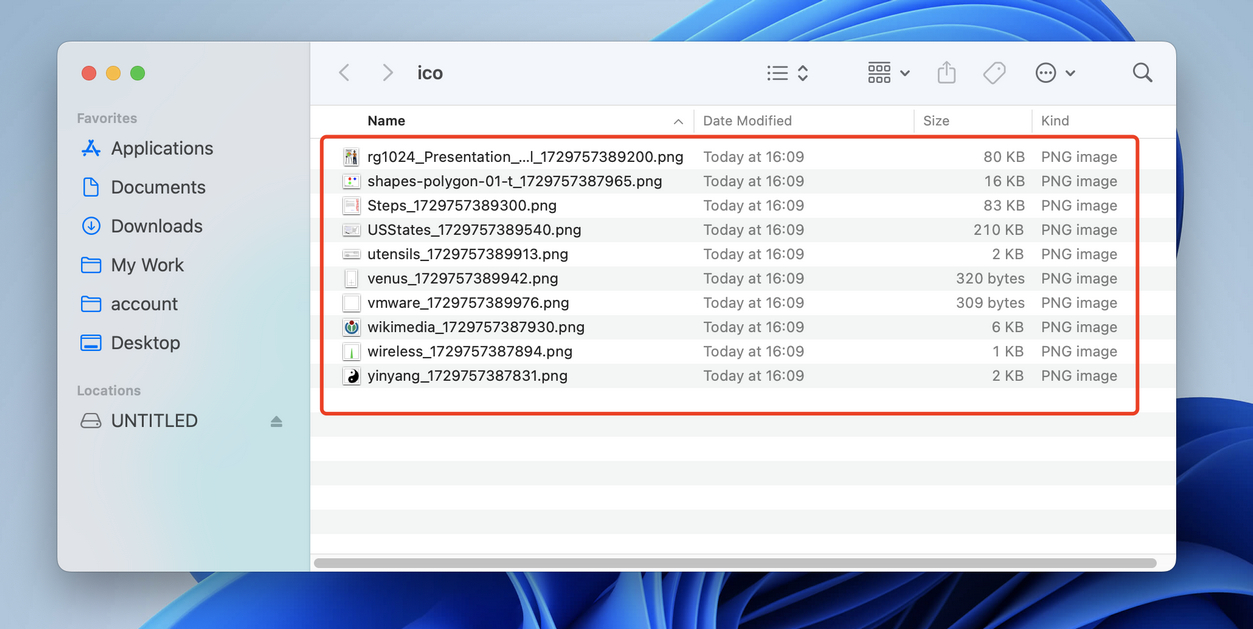Viewport: 1253px width, 629px height.
Task: Open the My Work folder
Action: click(151, 264)
